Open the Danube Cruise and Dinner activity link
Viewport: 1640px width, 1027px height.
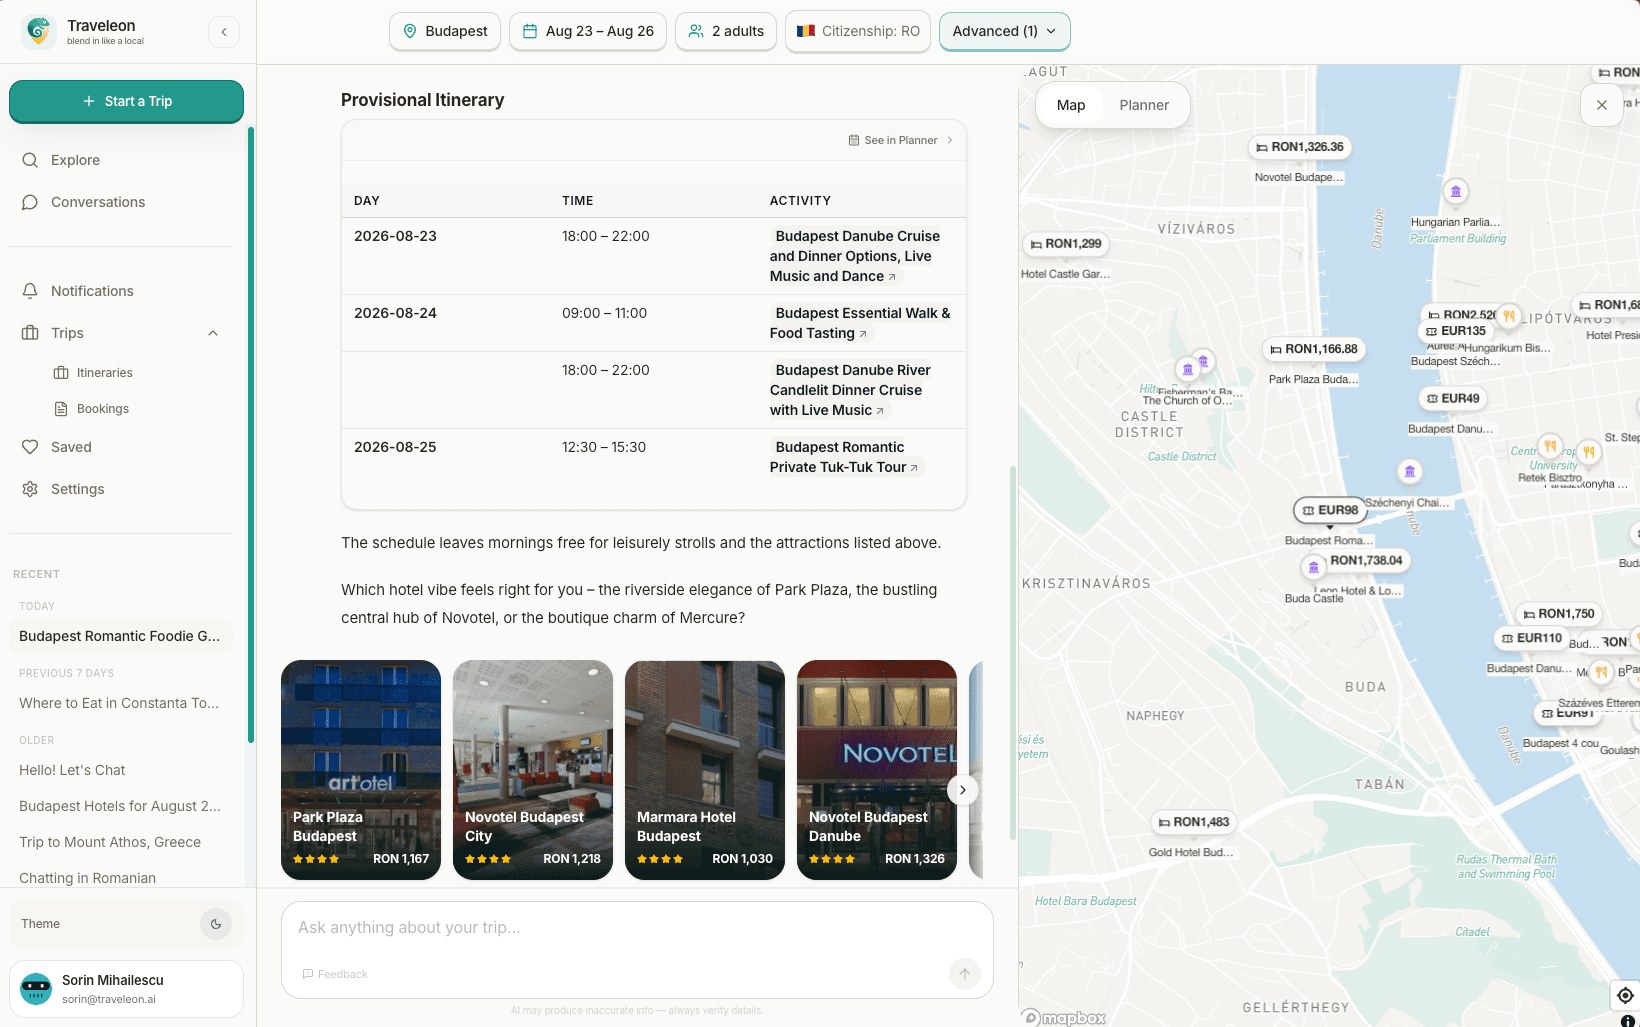pos(855,256)
